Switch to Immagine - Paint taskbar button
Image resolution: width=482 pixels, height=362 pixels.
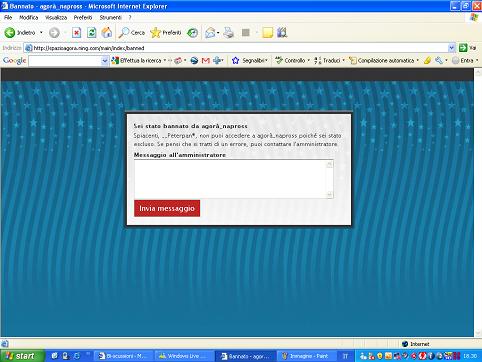pyautogui.click(x=306, y=356)
